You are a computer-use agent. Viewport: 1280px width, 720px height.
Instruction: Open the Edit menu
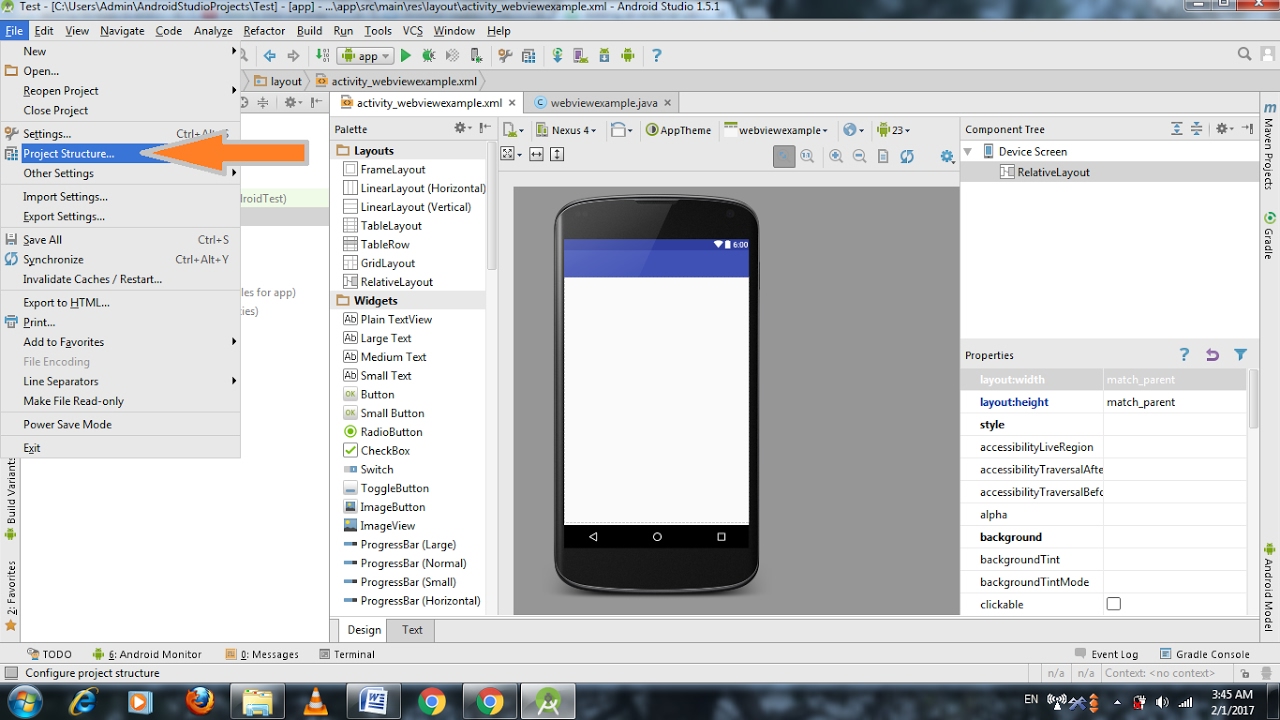click(44, 31)
